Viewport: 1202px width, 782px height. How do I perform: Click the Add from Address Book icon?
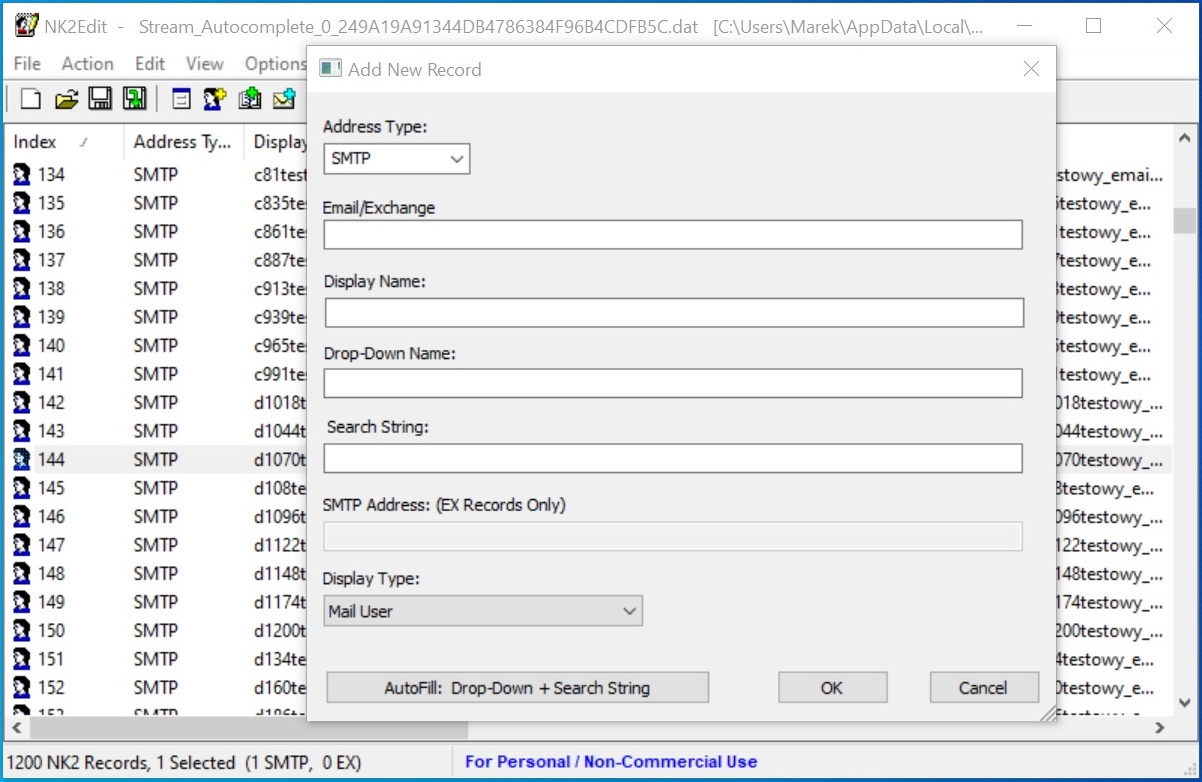(x=250, y=98)
